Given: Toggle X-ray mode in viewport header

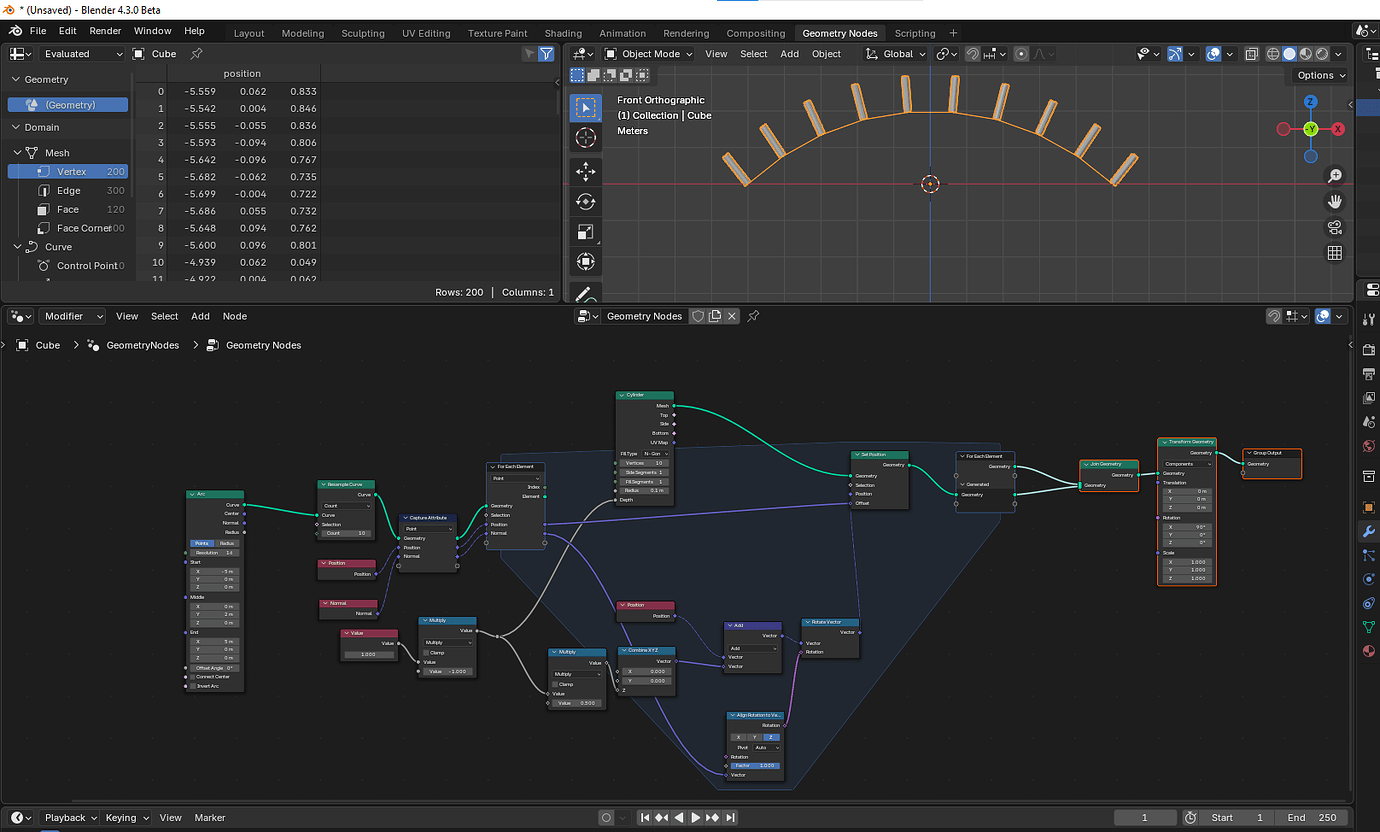Looking at the screenshot, I should pyautogui.click(x=1252, y=54).
